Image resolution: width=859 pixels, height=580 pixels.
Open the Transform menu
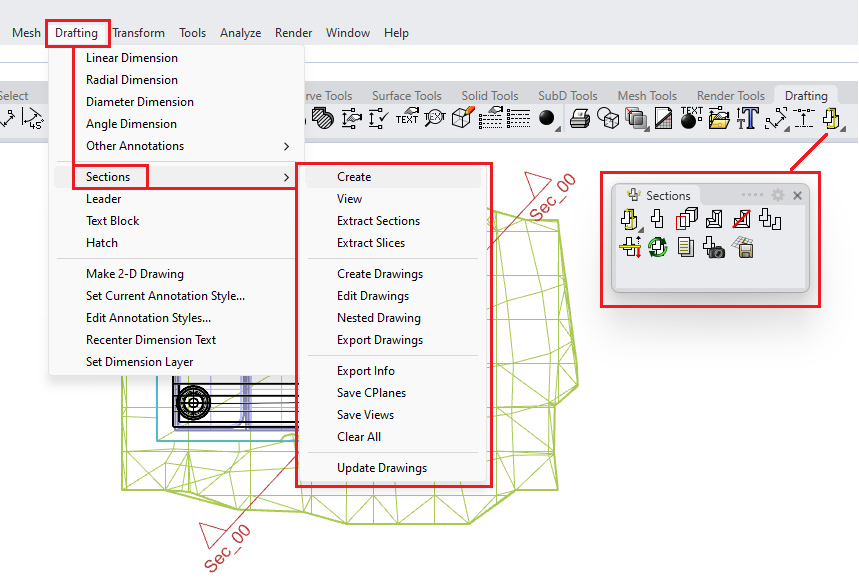pos(138,32)
